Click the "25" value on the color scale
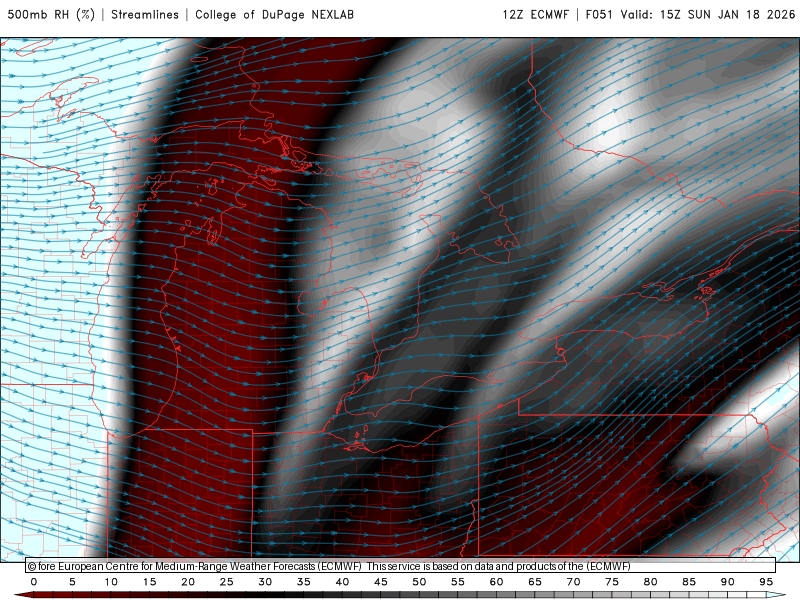Viewport: 800px width, 600px height. pos(227,582)
